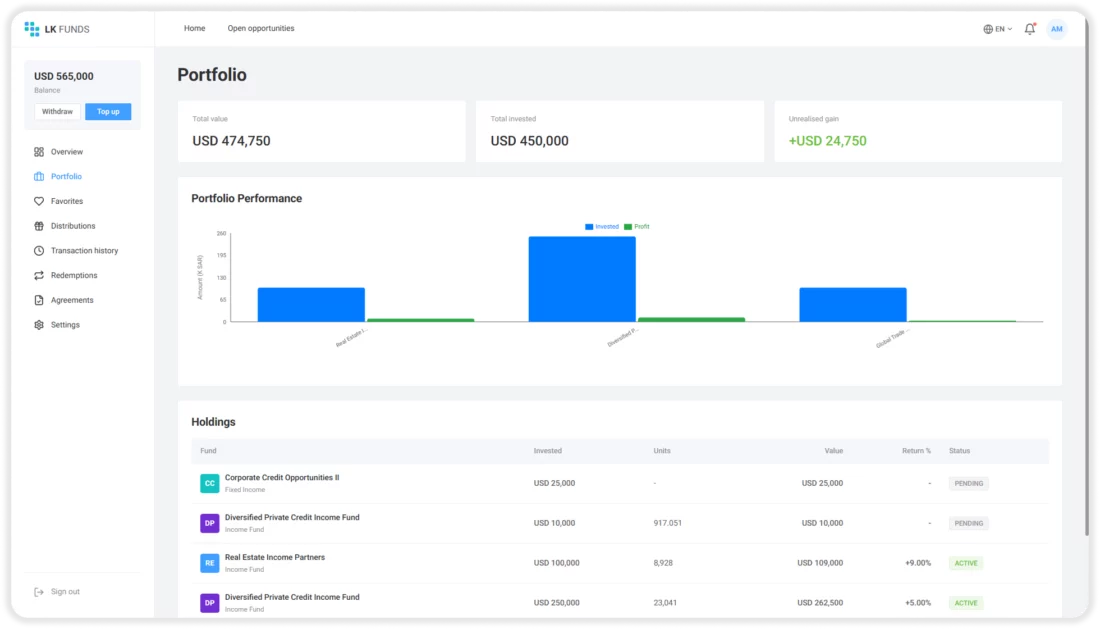Click the USD 109,000 value cell
The image size is (1100, 629).
click(x=820, y=563)
